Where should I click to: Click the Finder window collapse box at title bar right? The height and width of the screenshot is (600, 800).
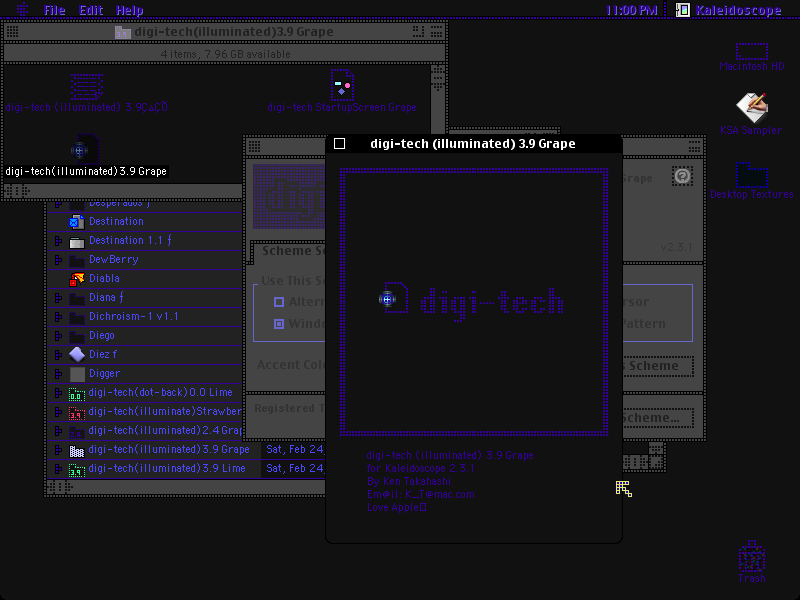tap(437, 32)
